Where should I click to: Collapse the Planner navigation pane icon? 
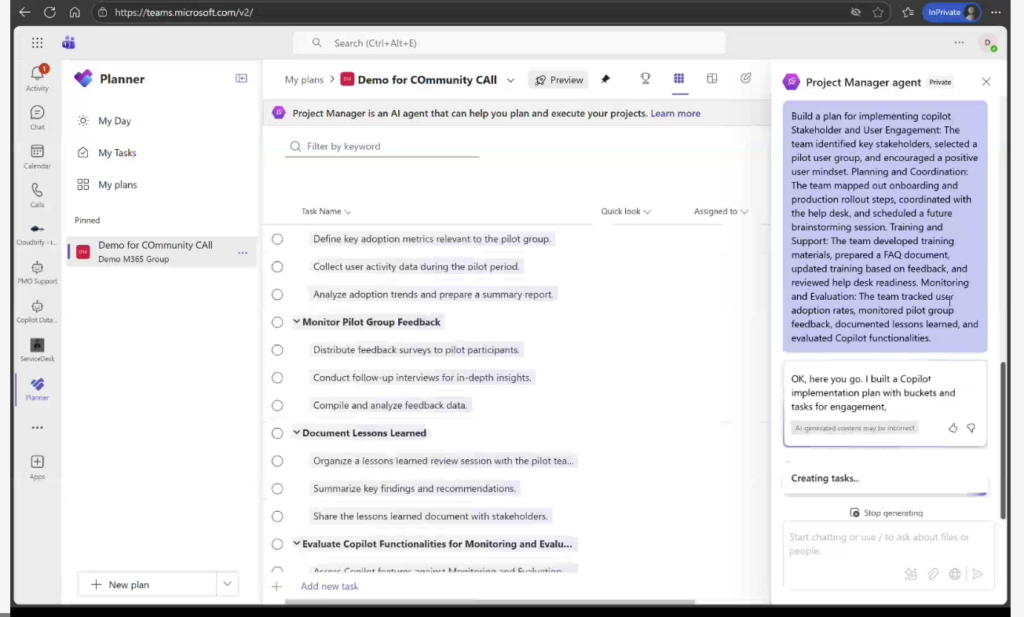point(241,79)
